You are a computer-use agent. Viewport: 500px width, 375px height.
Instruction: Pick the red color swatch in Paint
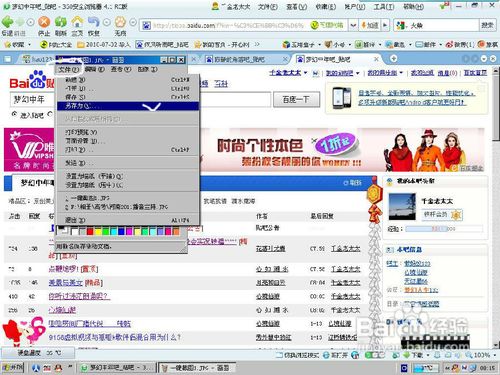90,231
